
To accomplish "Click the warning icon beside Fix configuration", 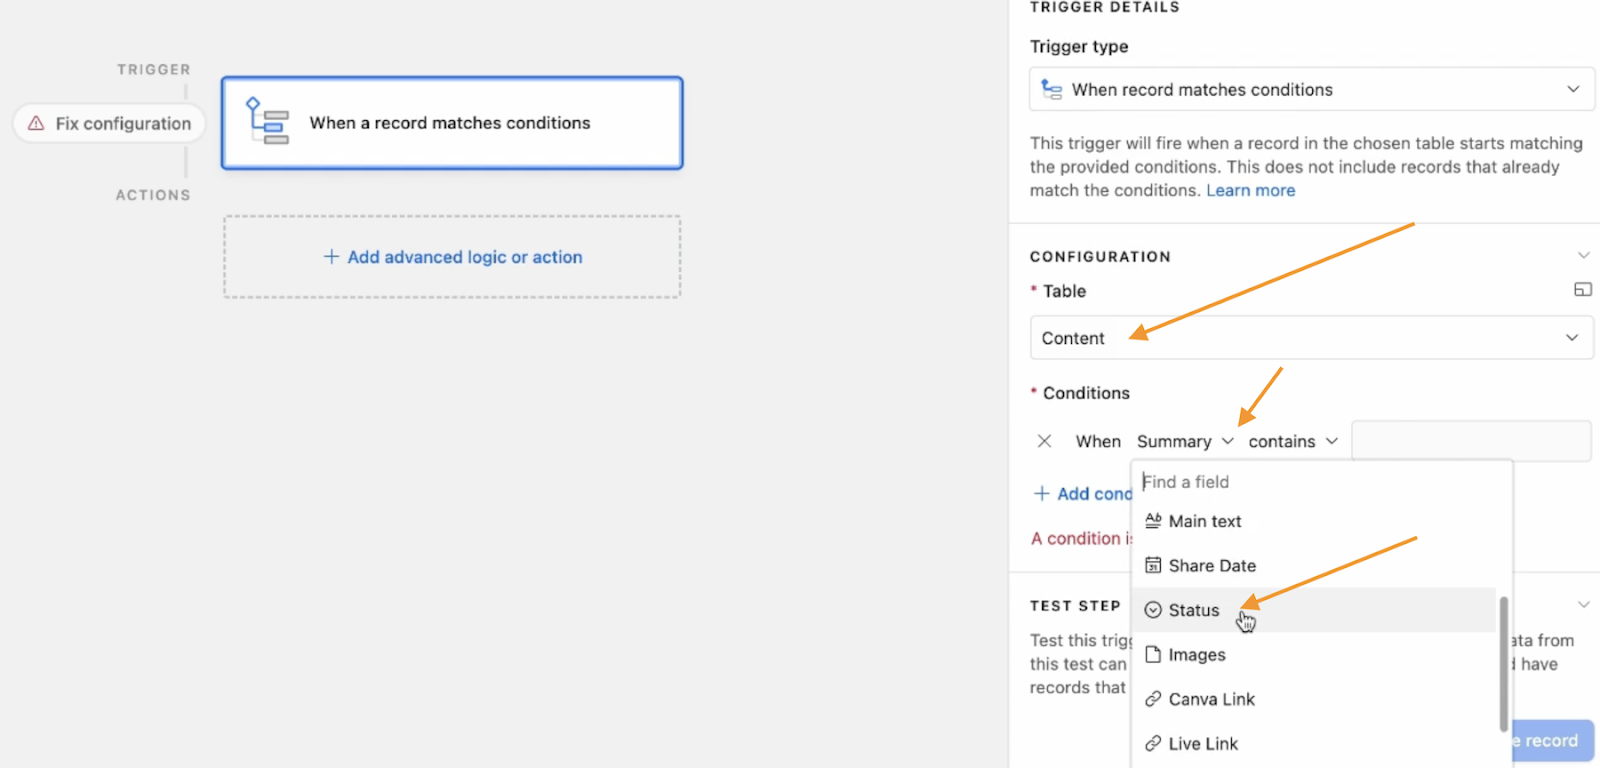I will [x=36, y=123].
